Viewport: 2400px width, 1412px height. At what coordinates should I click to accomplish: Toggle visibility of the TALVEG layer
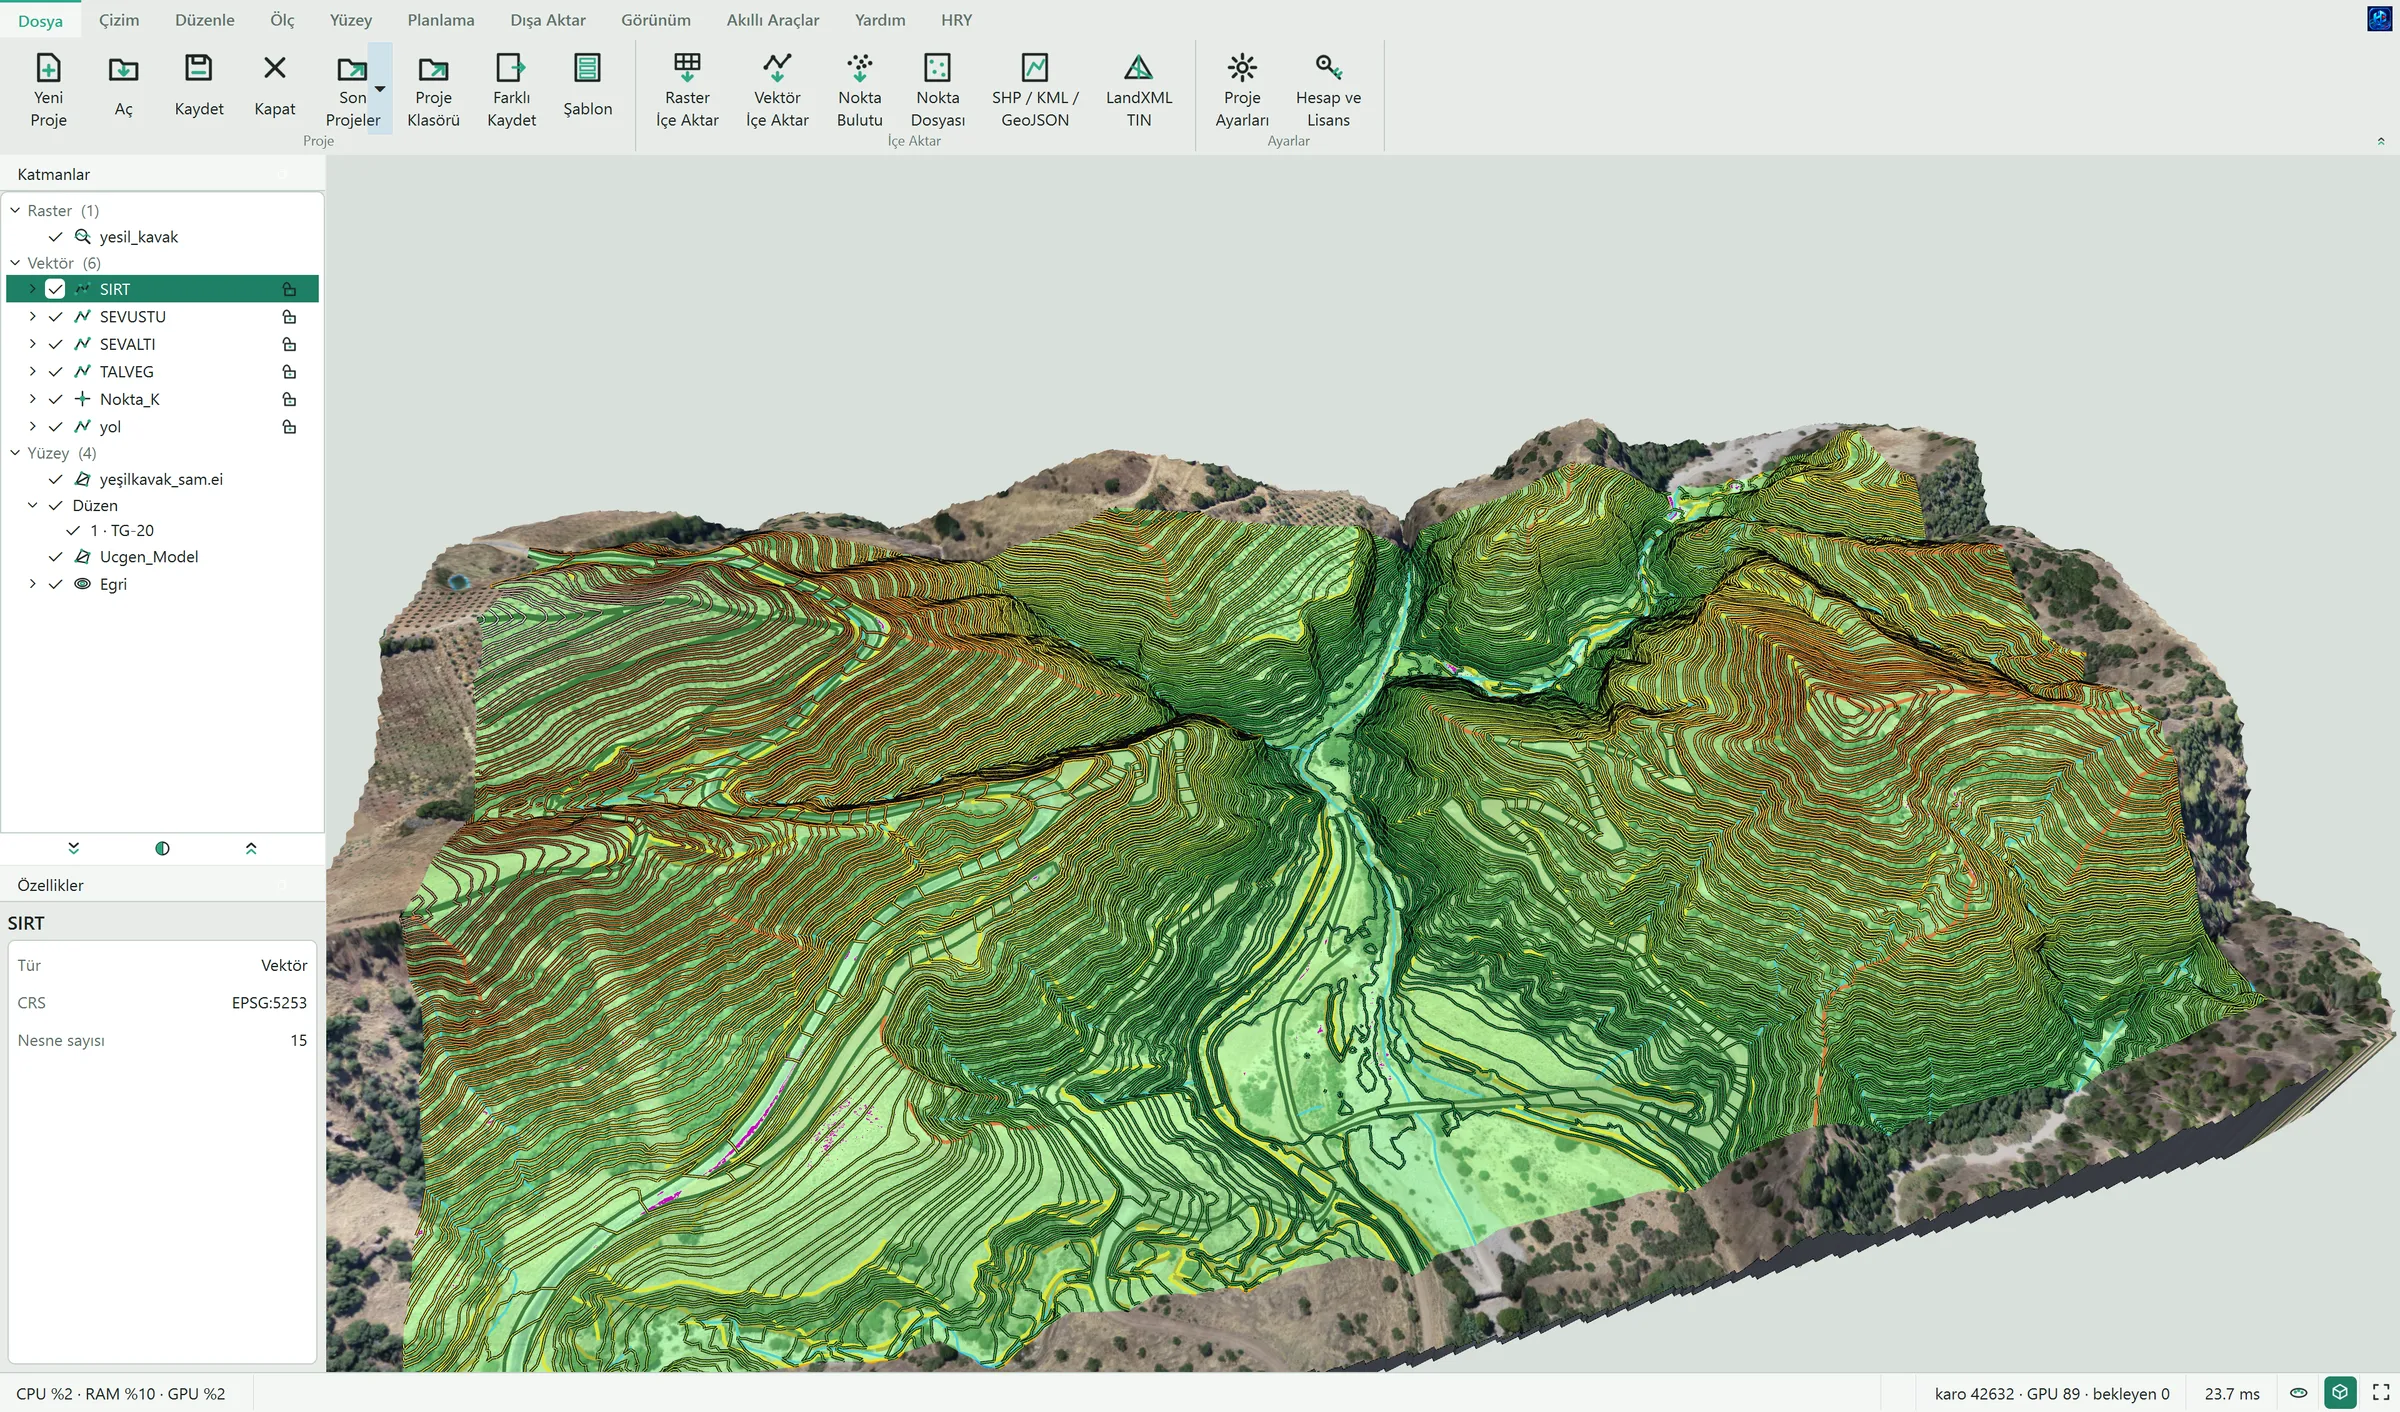click(x=55, y=371)
